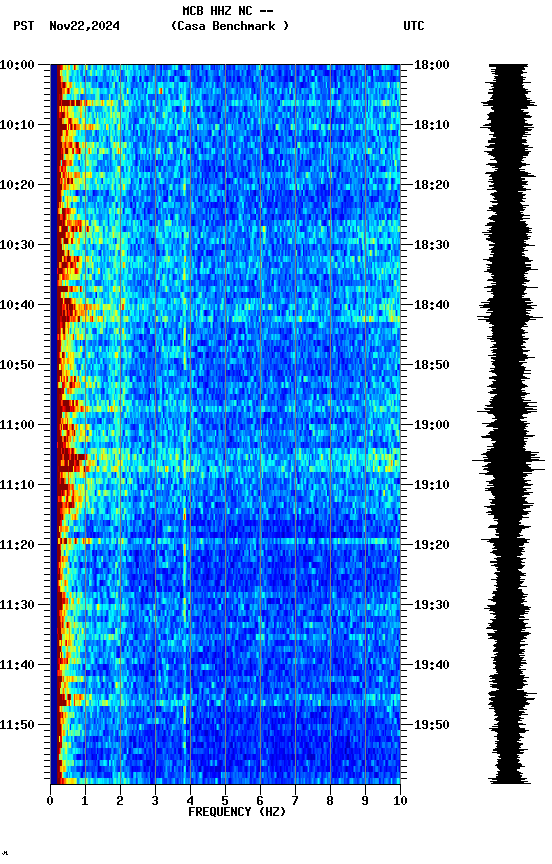Click the "FREQUENCY (HZ)" axis label
The width and height of the screenshot is (552, 864).
[x=237, y=812]
